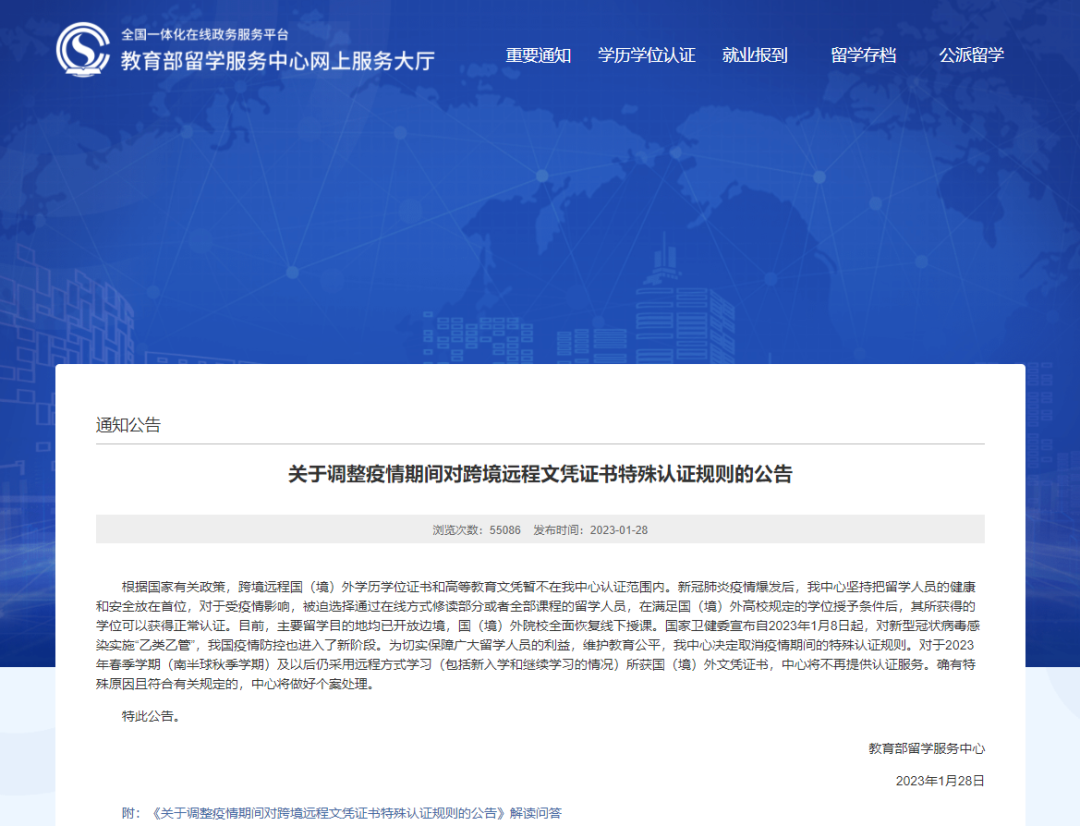Screen dimensions: 1080x826
Task: Click the 教育部留学服务中心 signature text
Action: click(929, 746)
